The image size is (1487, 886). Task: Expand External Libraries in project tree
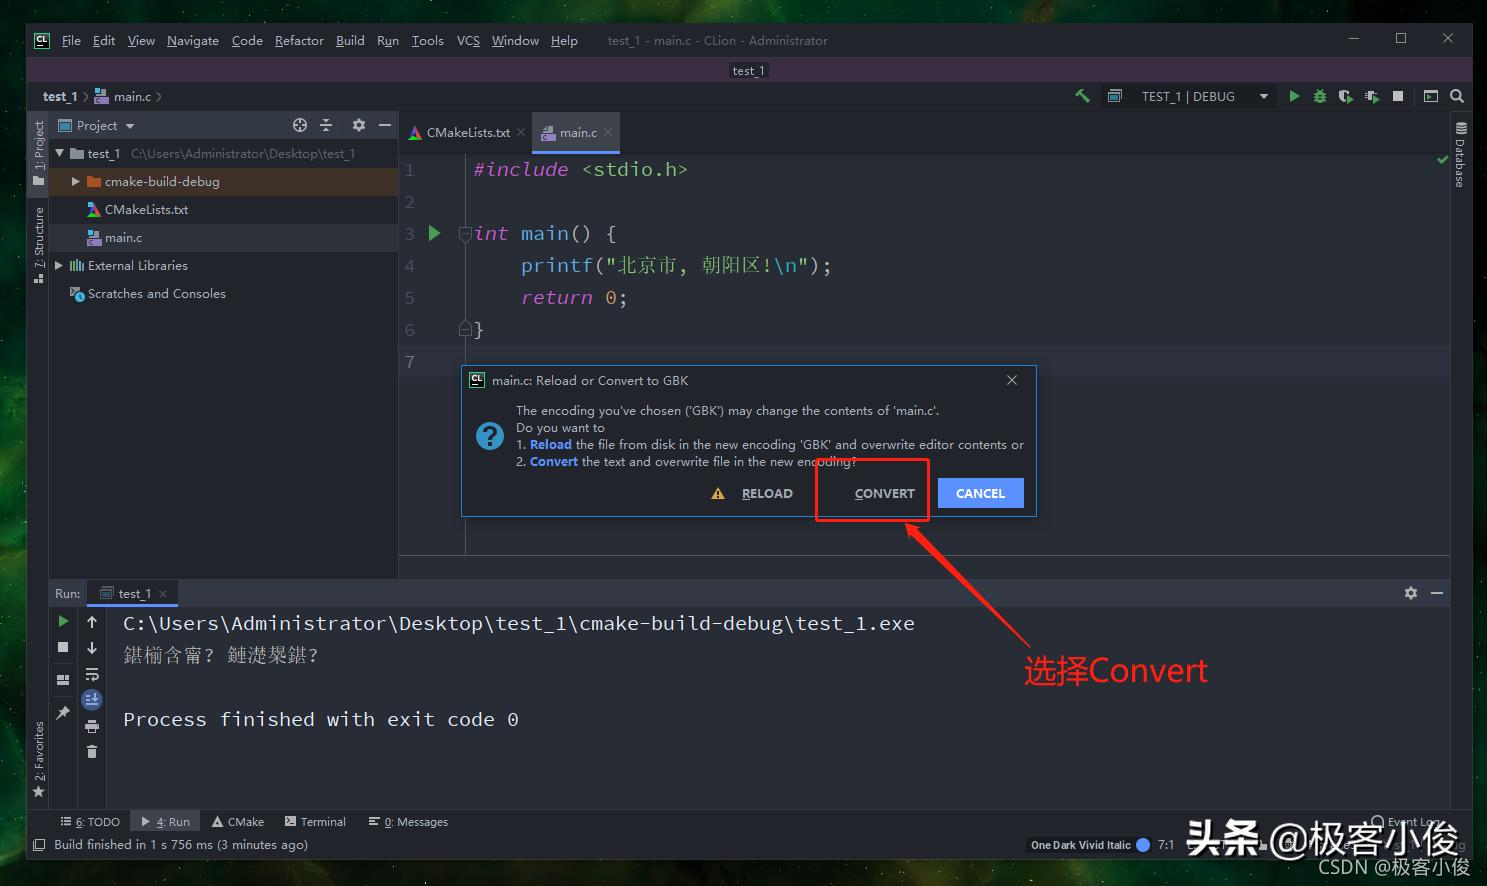click(59, 266)
